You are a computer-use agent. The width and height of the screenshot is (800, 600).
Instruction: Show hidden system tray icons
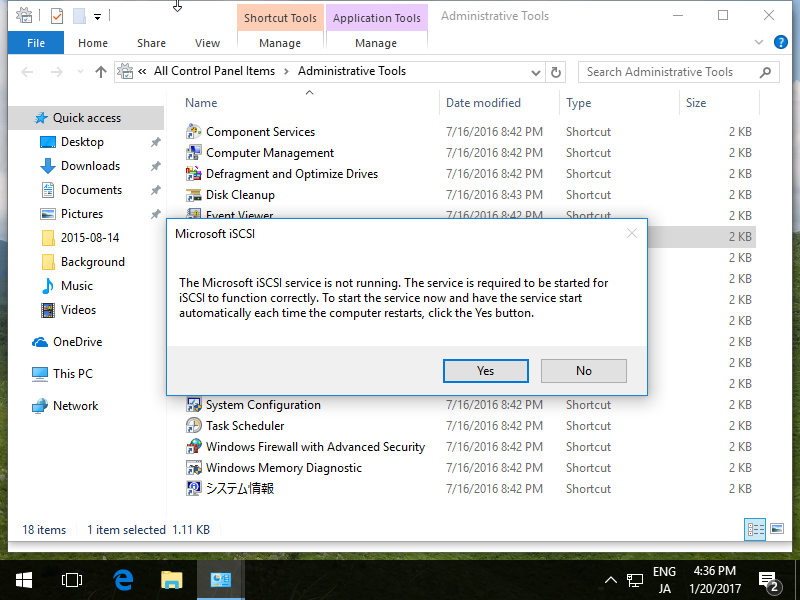(x=611, y=580)
